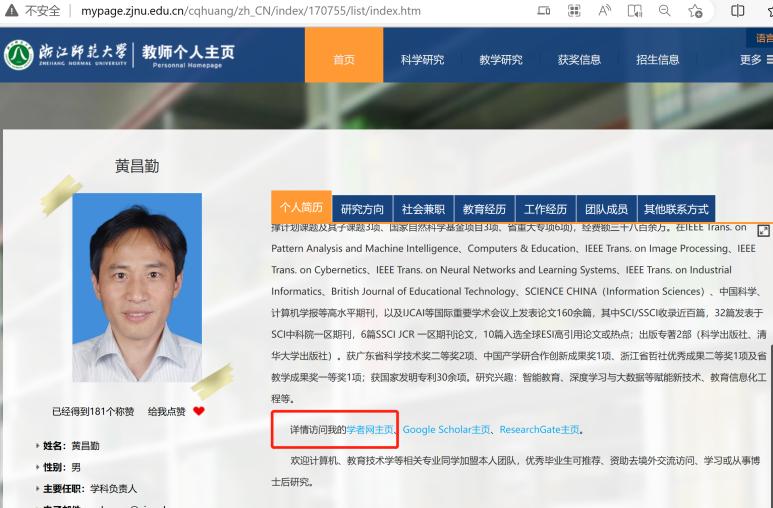Click the name heading 黄昌勤
Viewport: 773px width, 508px height.
pyautogui.click(x=137, y=166)
